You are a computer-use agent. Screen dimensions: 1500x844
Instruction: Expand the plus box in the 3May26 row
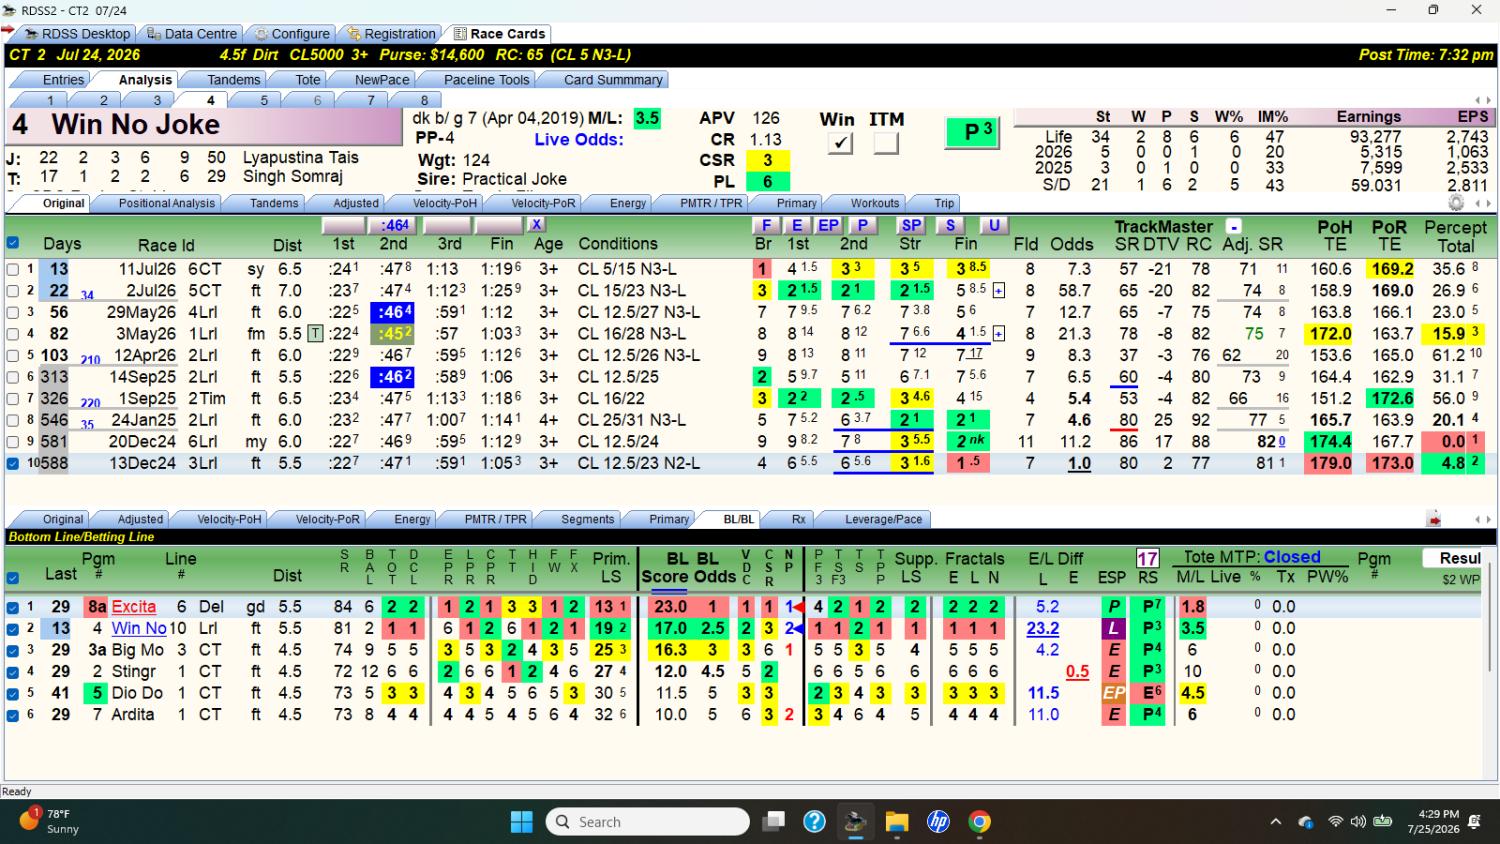[998, 334]
